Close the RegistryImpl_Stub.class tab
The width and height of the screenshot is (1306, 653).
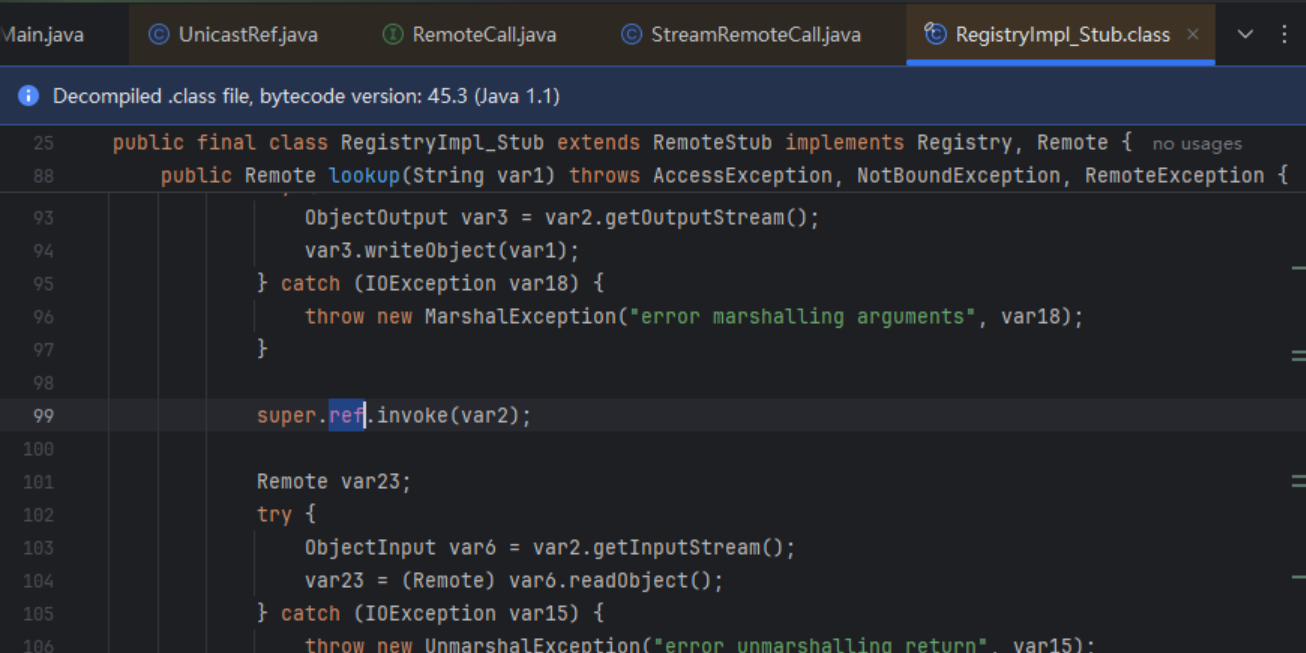coord(1192,35)
